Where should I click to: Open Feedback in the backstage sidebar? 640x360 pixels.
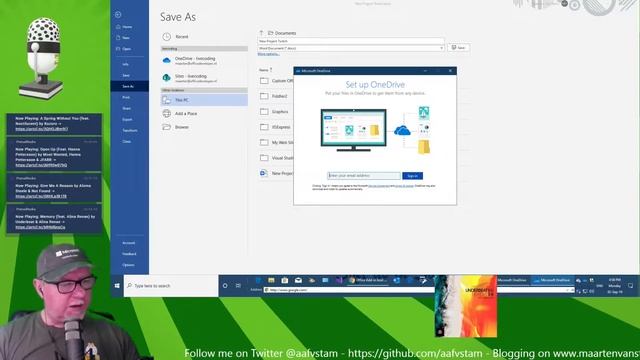129,254
